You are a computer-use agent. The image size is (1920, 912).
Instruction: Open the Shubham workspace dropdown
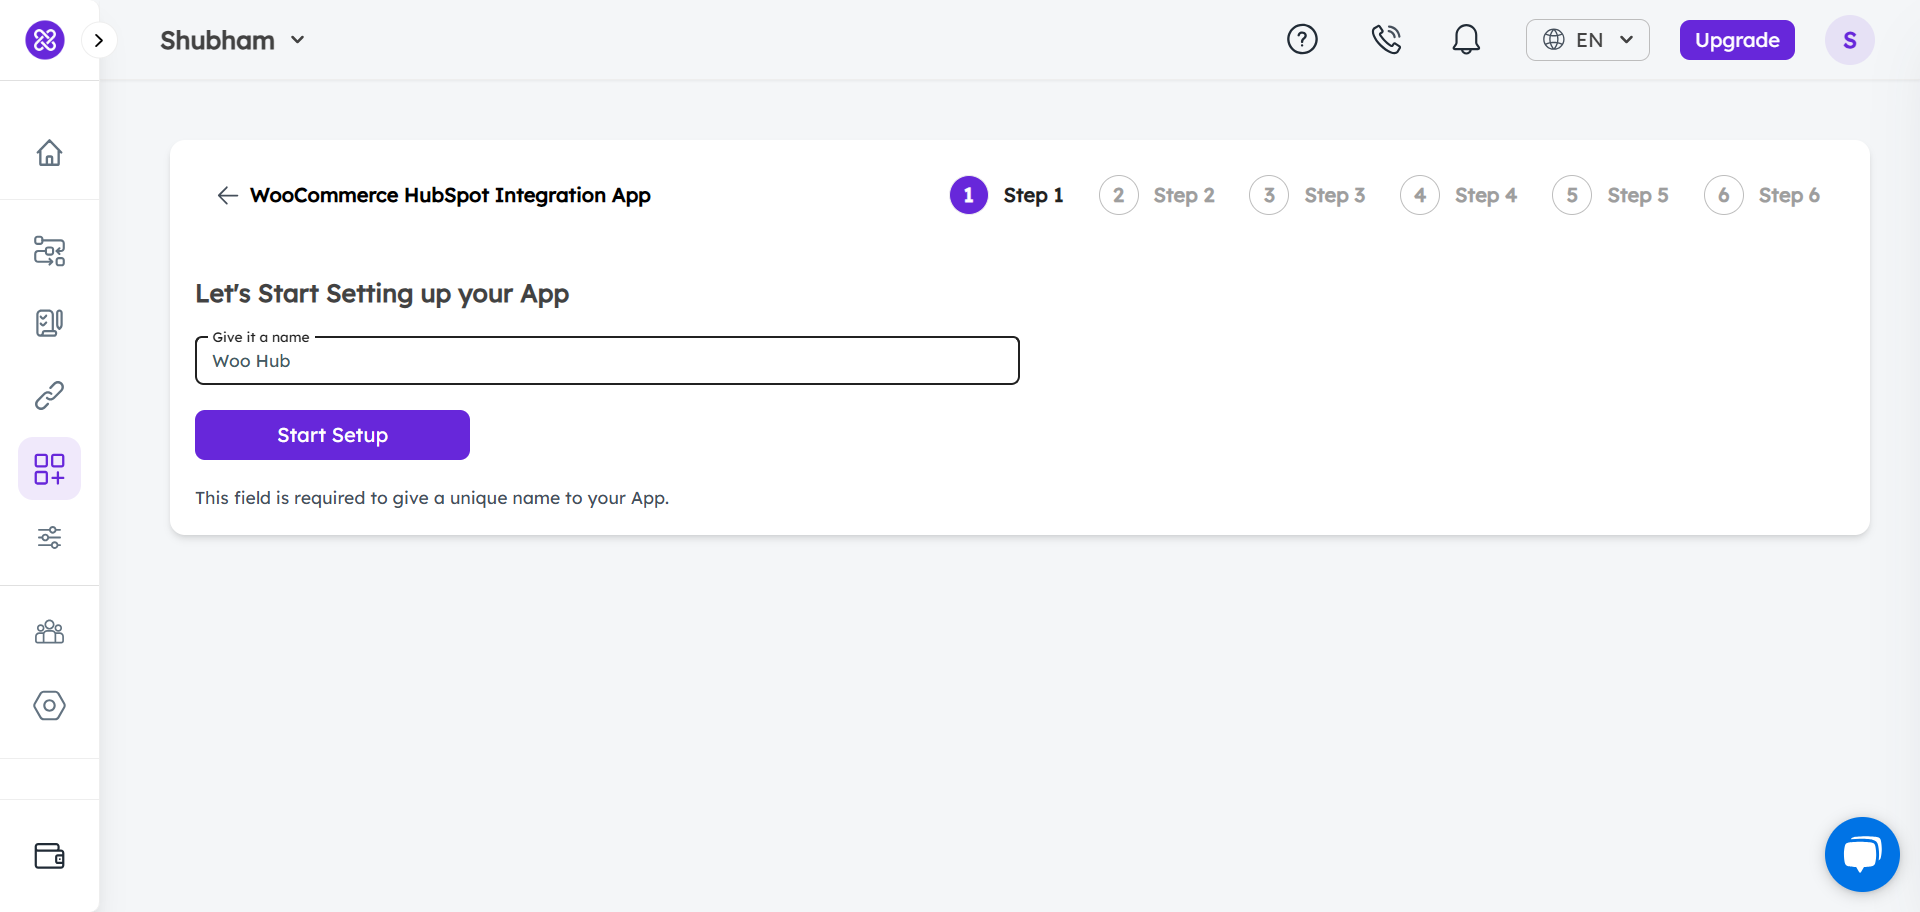click(x=232, y=40)
